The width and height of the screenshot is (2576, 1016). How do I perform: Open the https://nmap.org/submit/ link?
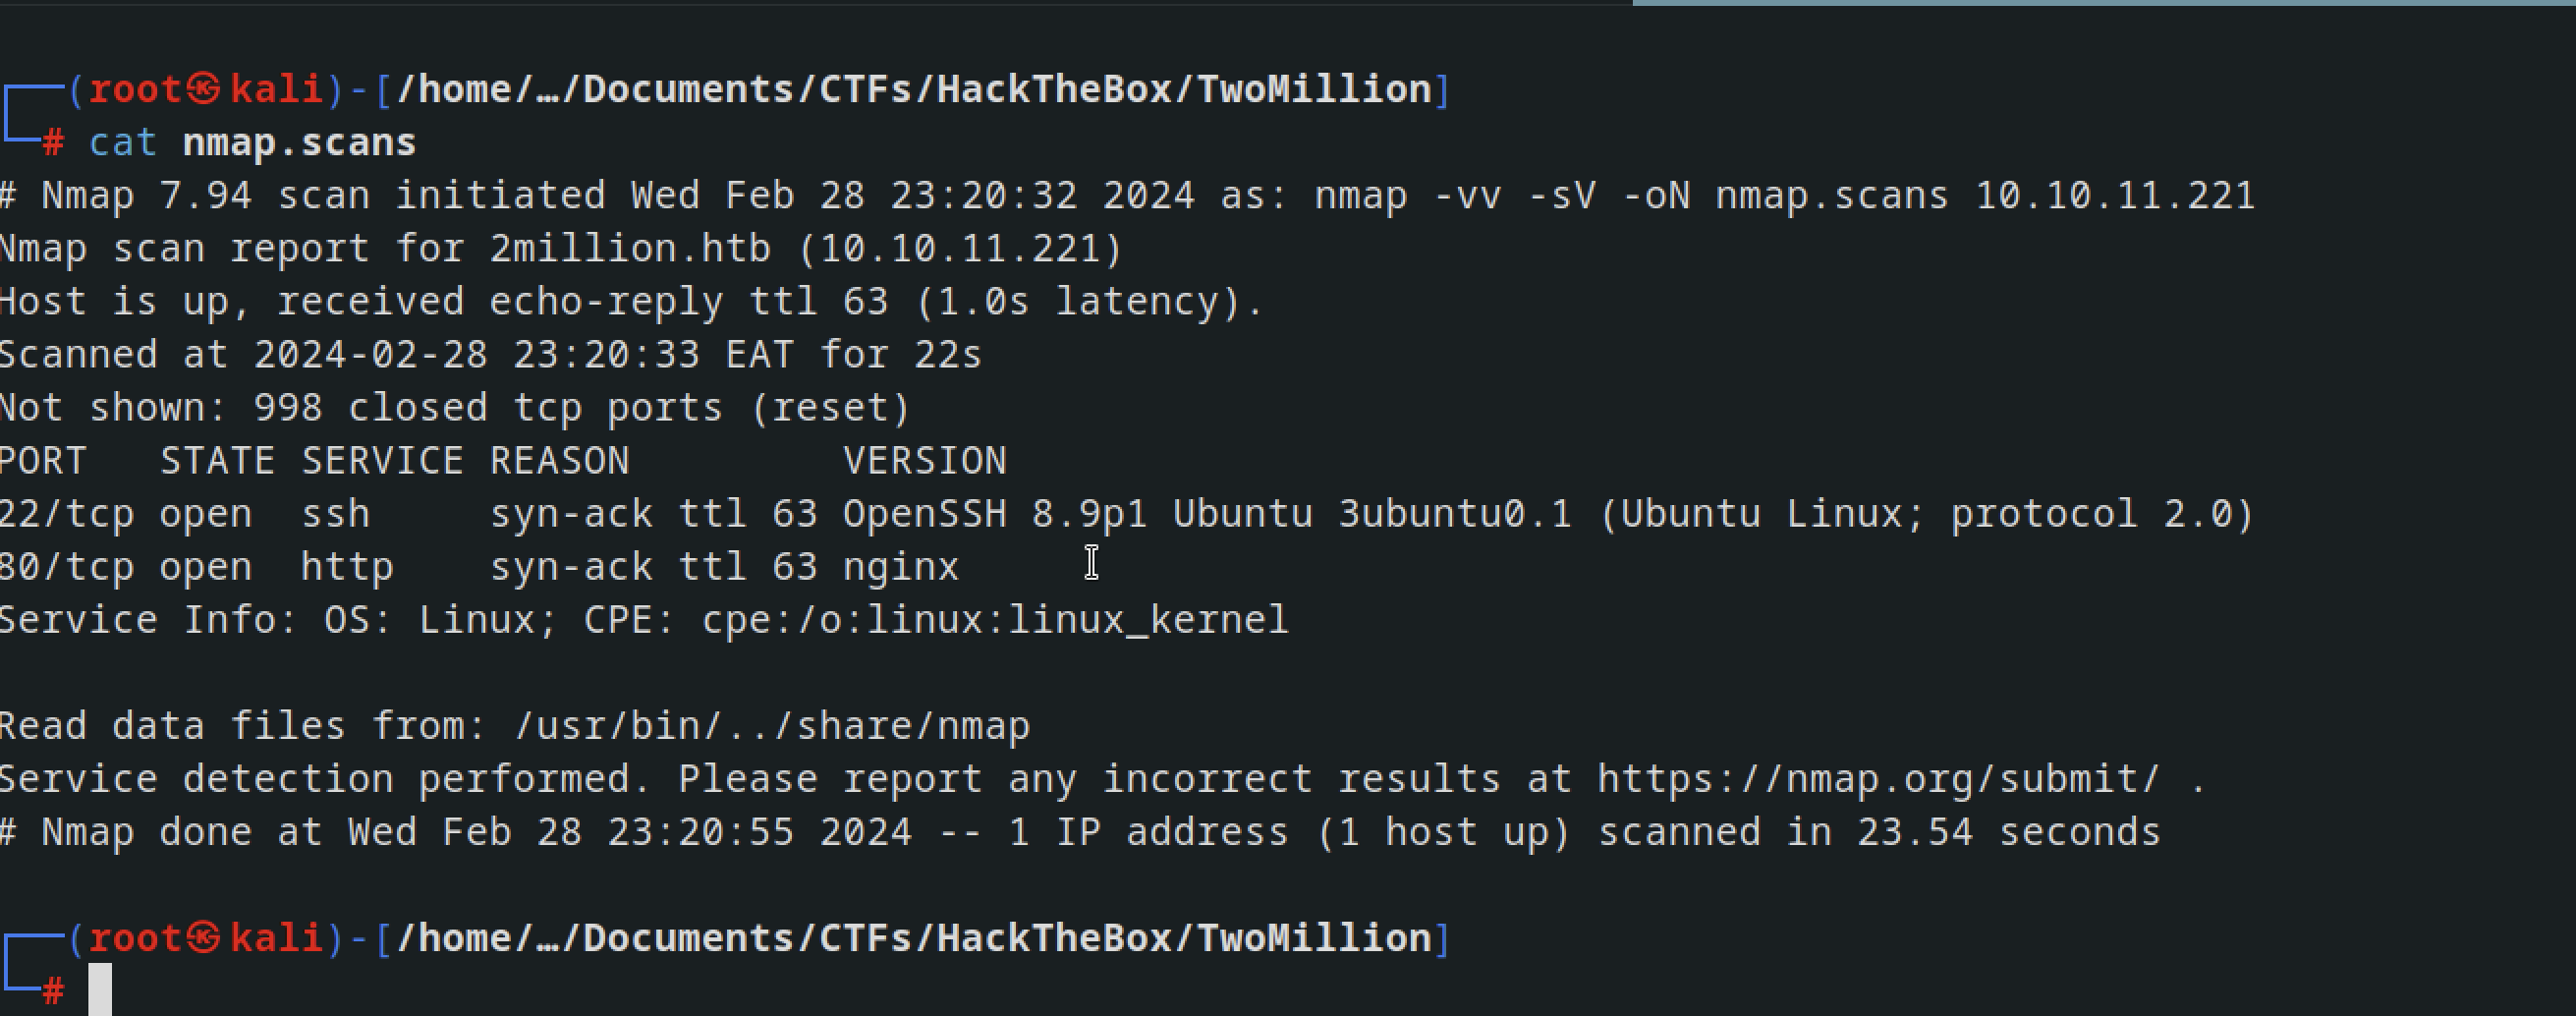(1877, 779)
